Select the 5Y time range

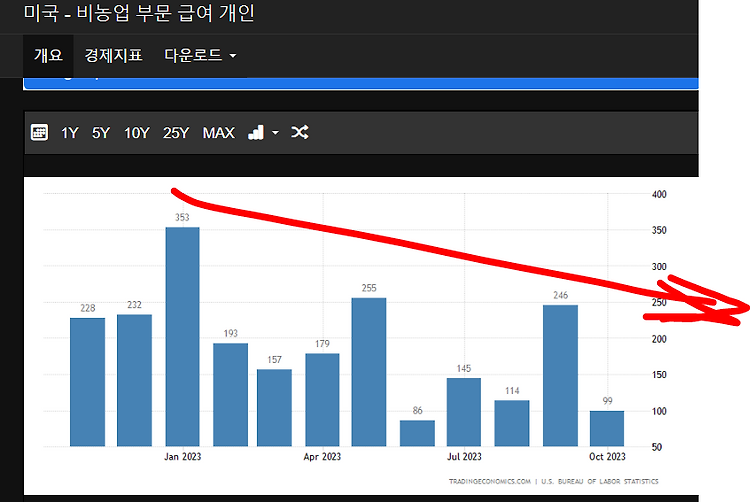[x=101, y=132]
